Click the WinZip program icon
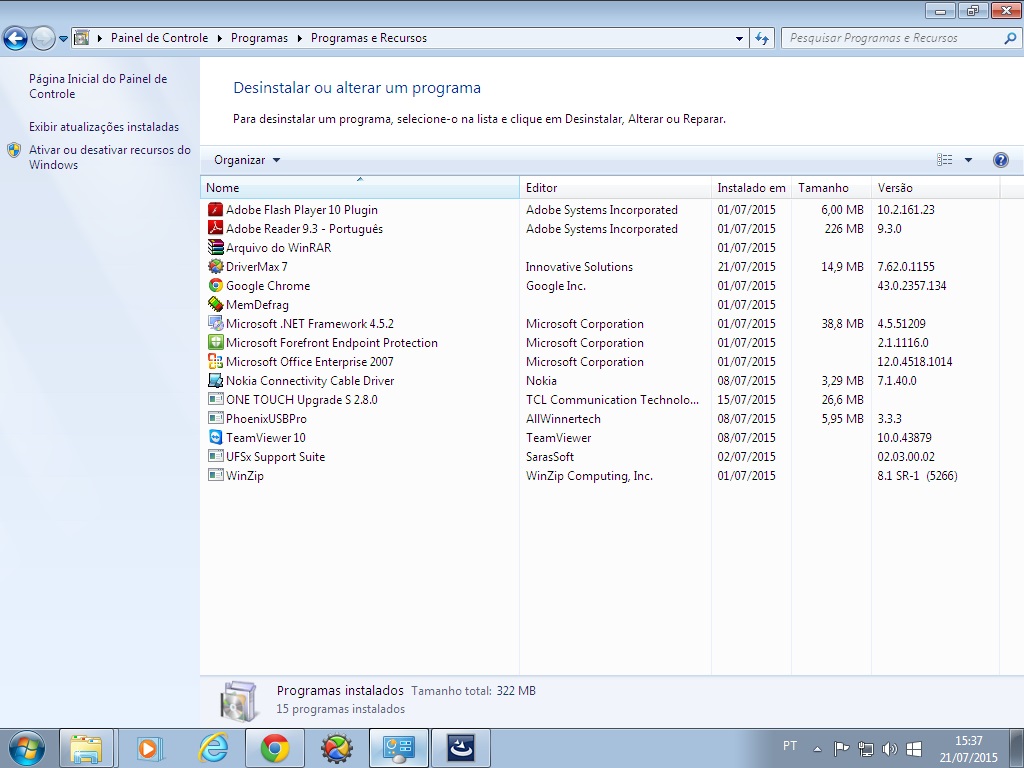The width and height of the screenshot is (1024, 768). 216,475
